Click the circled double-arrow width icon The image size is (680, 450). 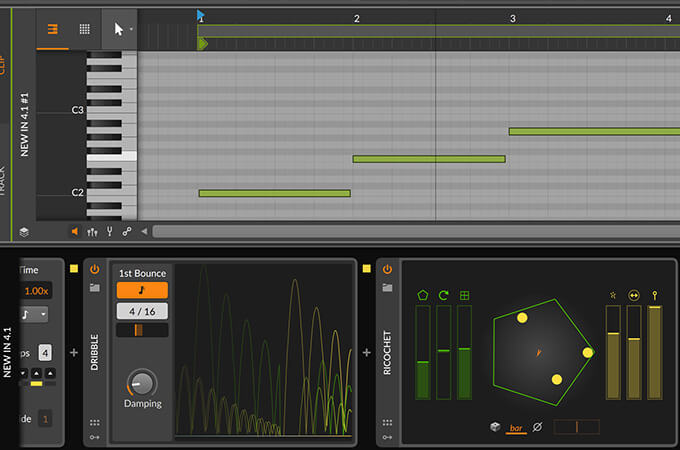[634, 295]
